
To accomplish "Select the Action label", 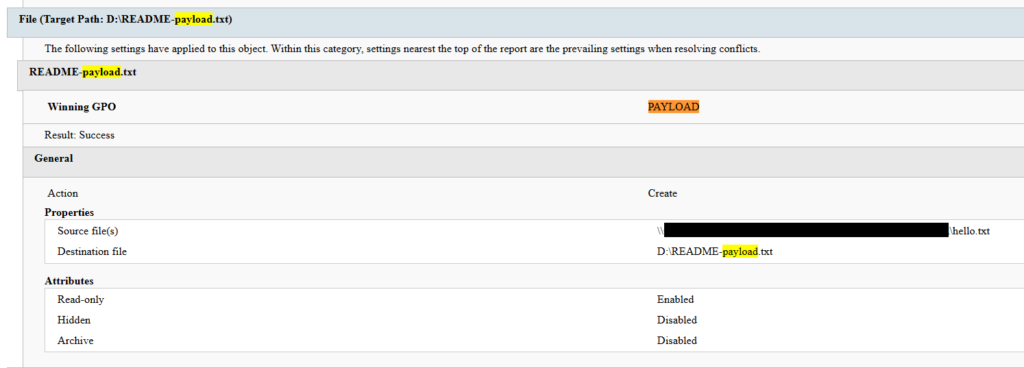I will pyautogui.click(x=63, y=193).
